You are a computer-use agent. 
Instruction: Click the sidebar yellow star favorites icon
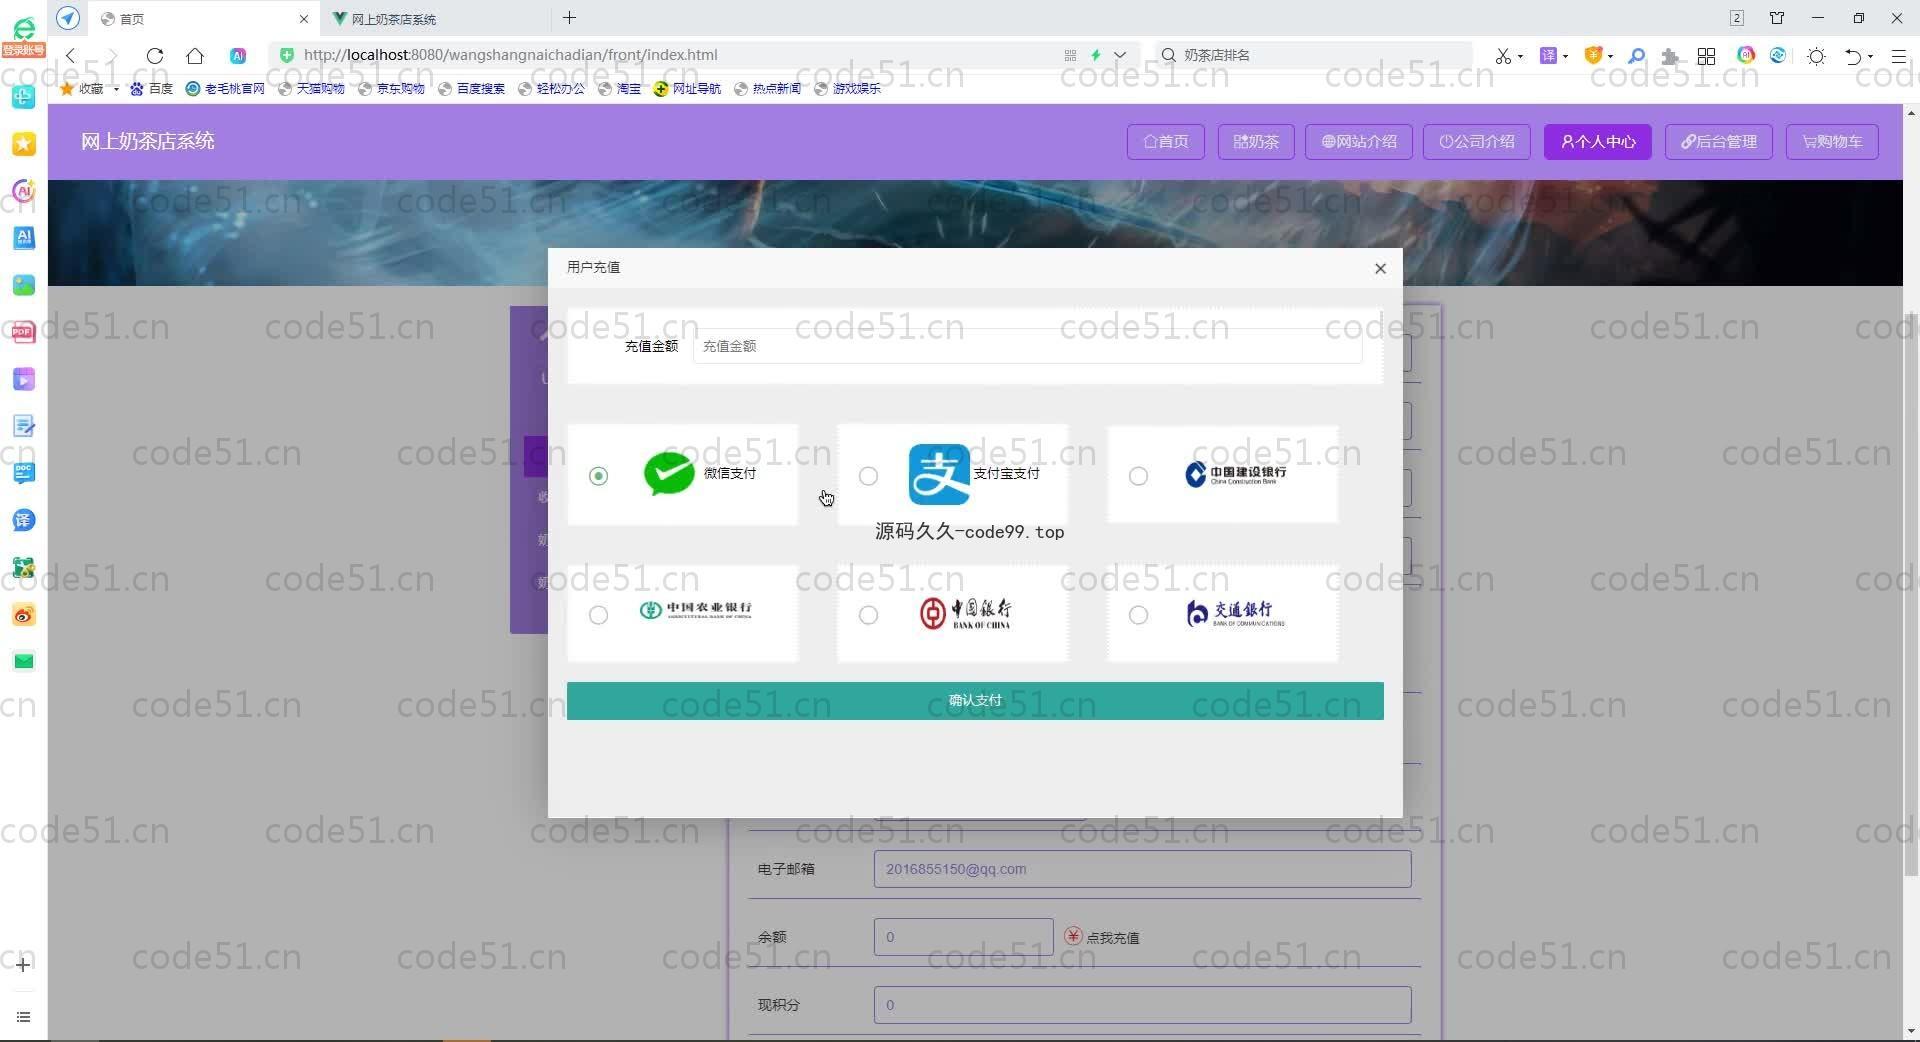24,144
